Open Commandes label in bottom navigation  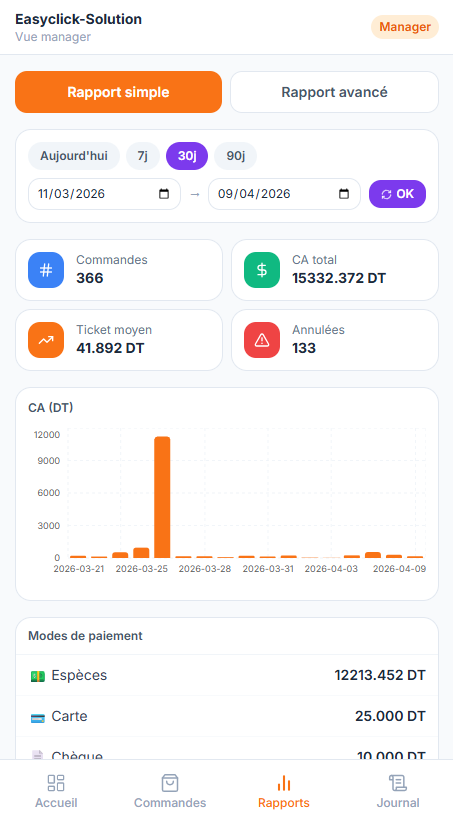170,803
